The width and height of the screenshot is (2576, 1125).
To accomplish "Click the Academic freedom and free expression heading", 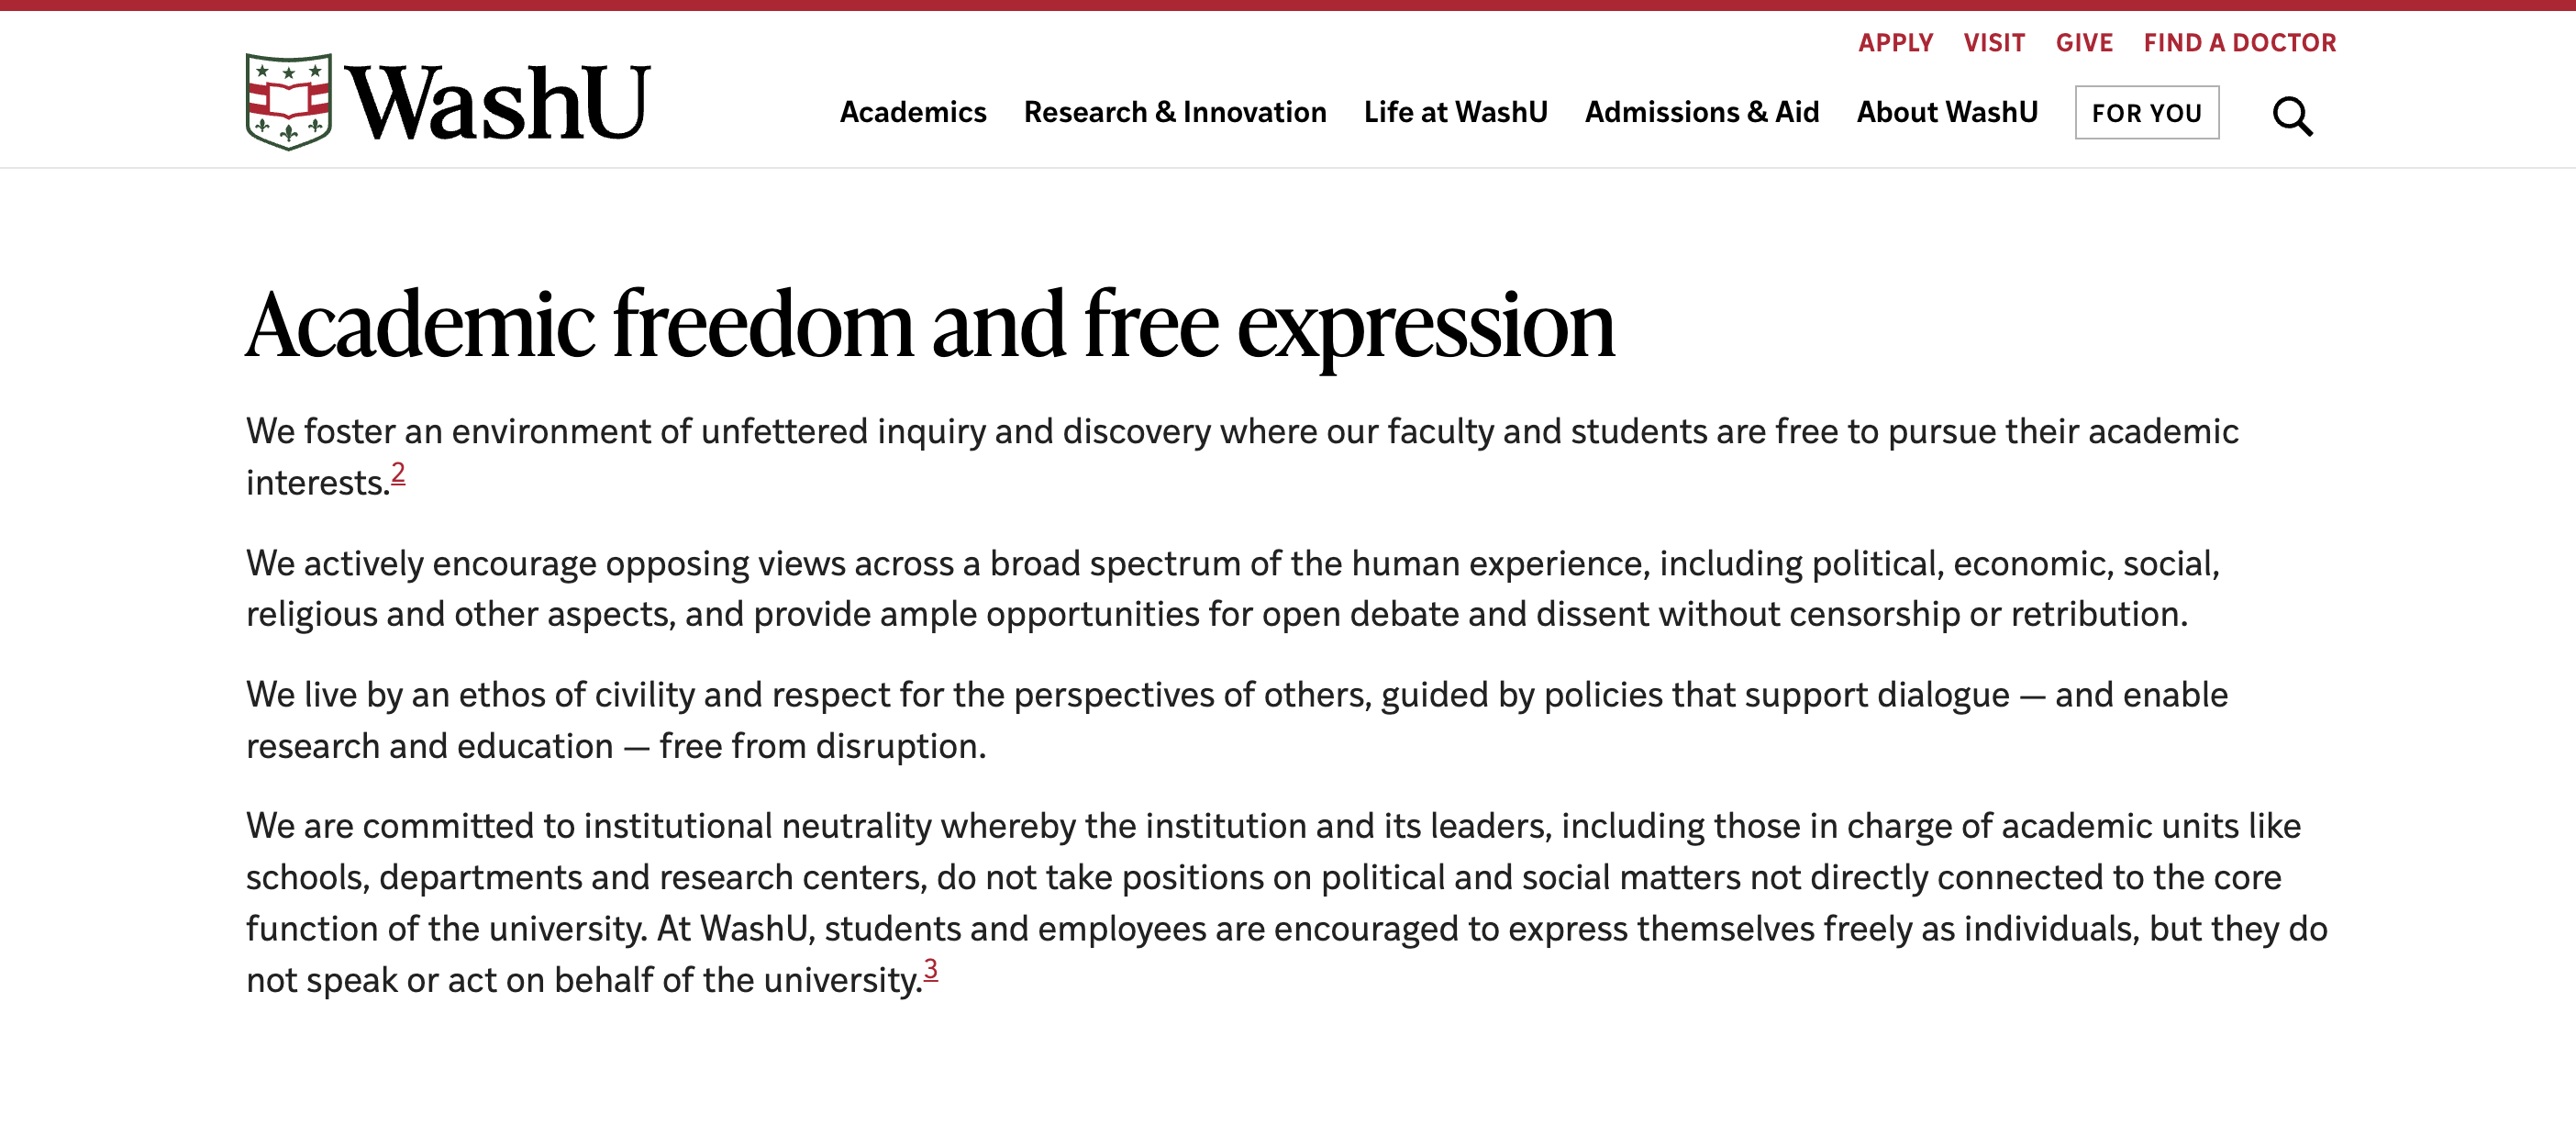I will pyautogui.click(x=929, y=325).
